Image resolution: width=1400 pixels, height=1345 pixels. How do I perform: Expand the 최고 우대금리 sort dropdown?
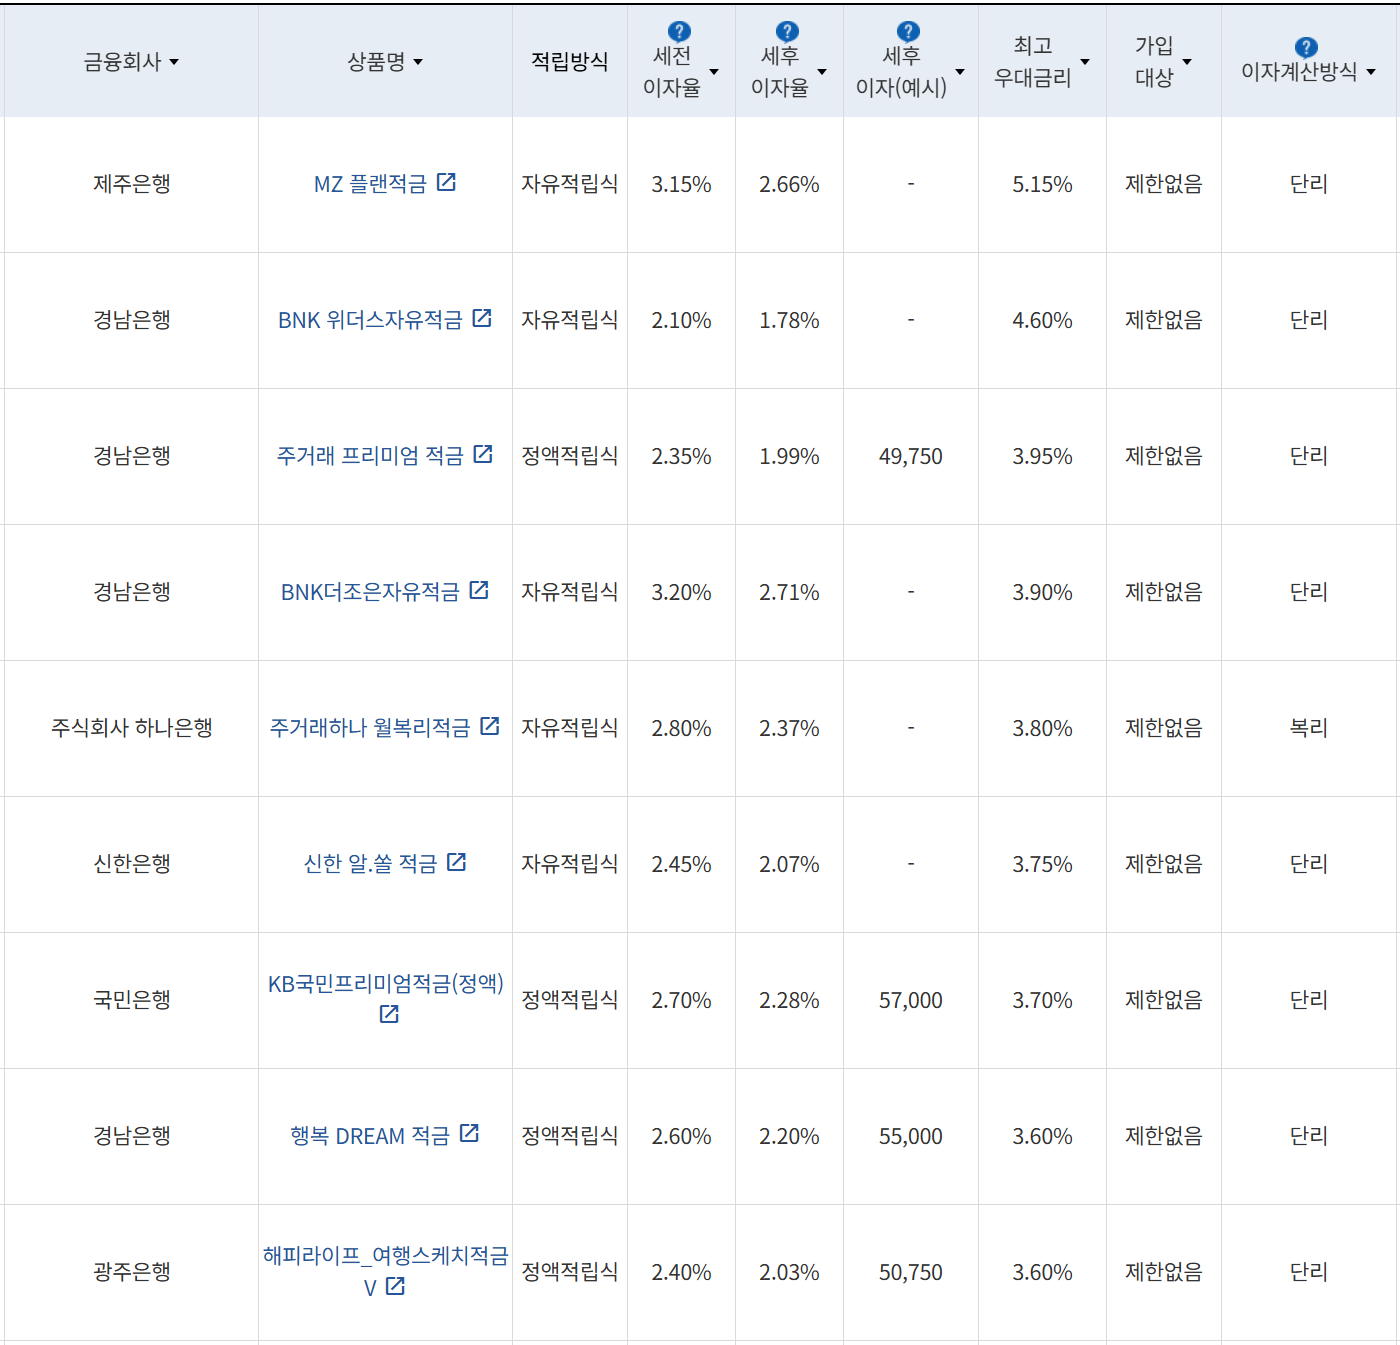pos(1084,61)
